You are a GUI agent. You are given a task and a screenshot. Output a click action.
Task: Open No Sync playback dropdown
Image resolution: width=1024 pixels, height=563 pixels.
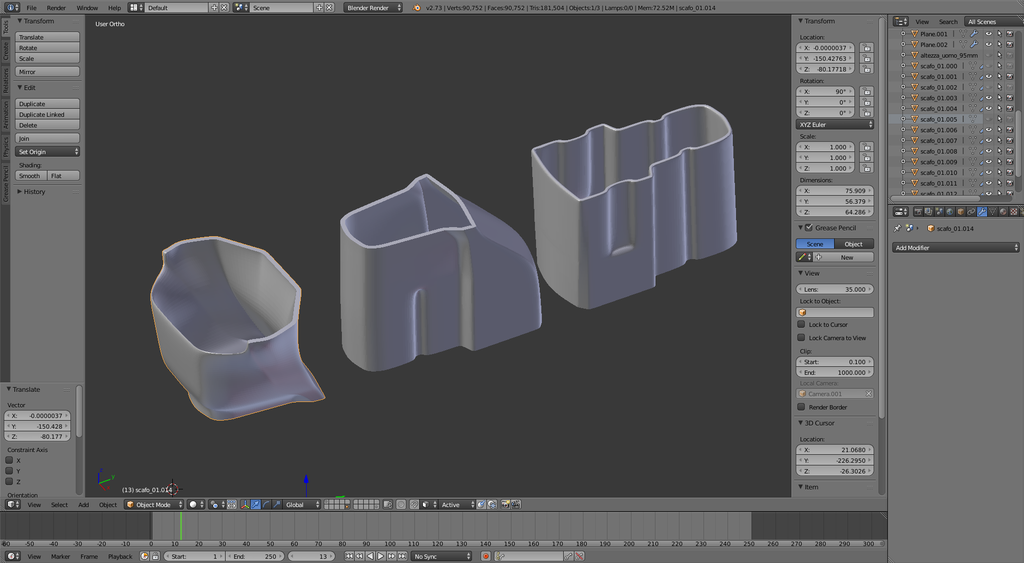441,556
